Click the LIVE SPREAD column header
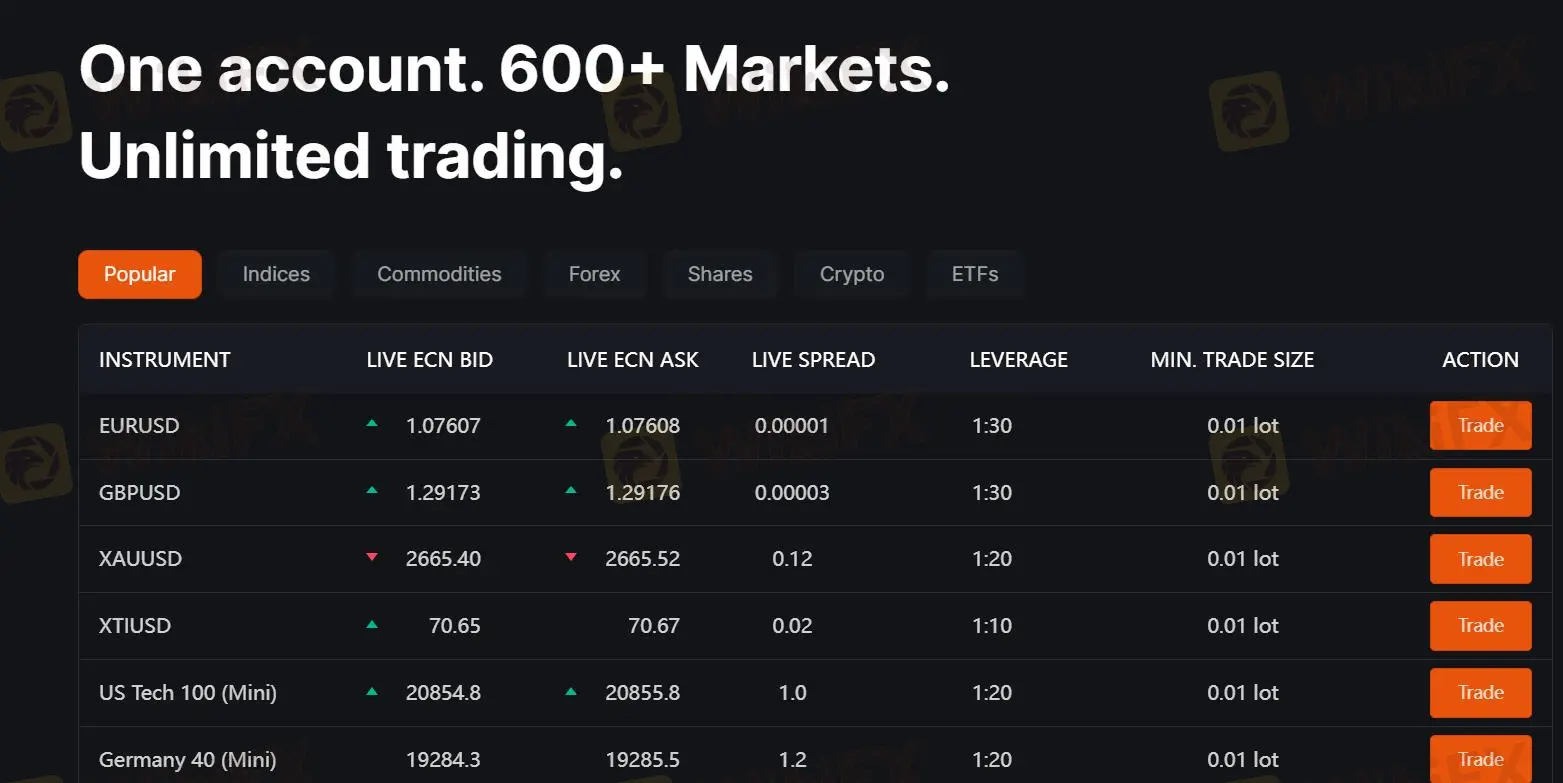 813,359
